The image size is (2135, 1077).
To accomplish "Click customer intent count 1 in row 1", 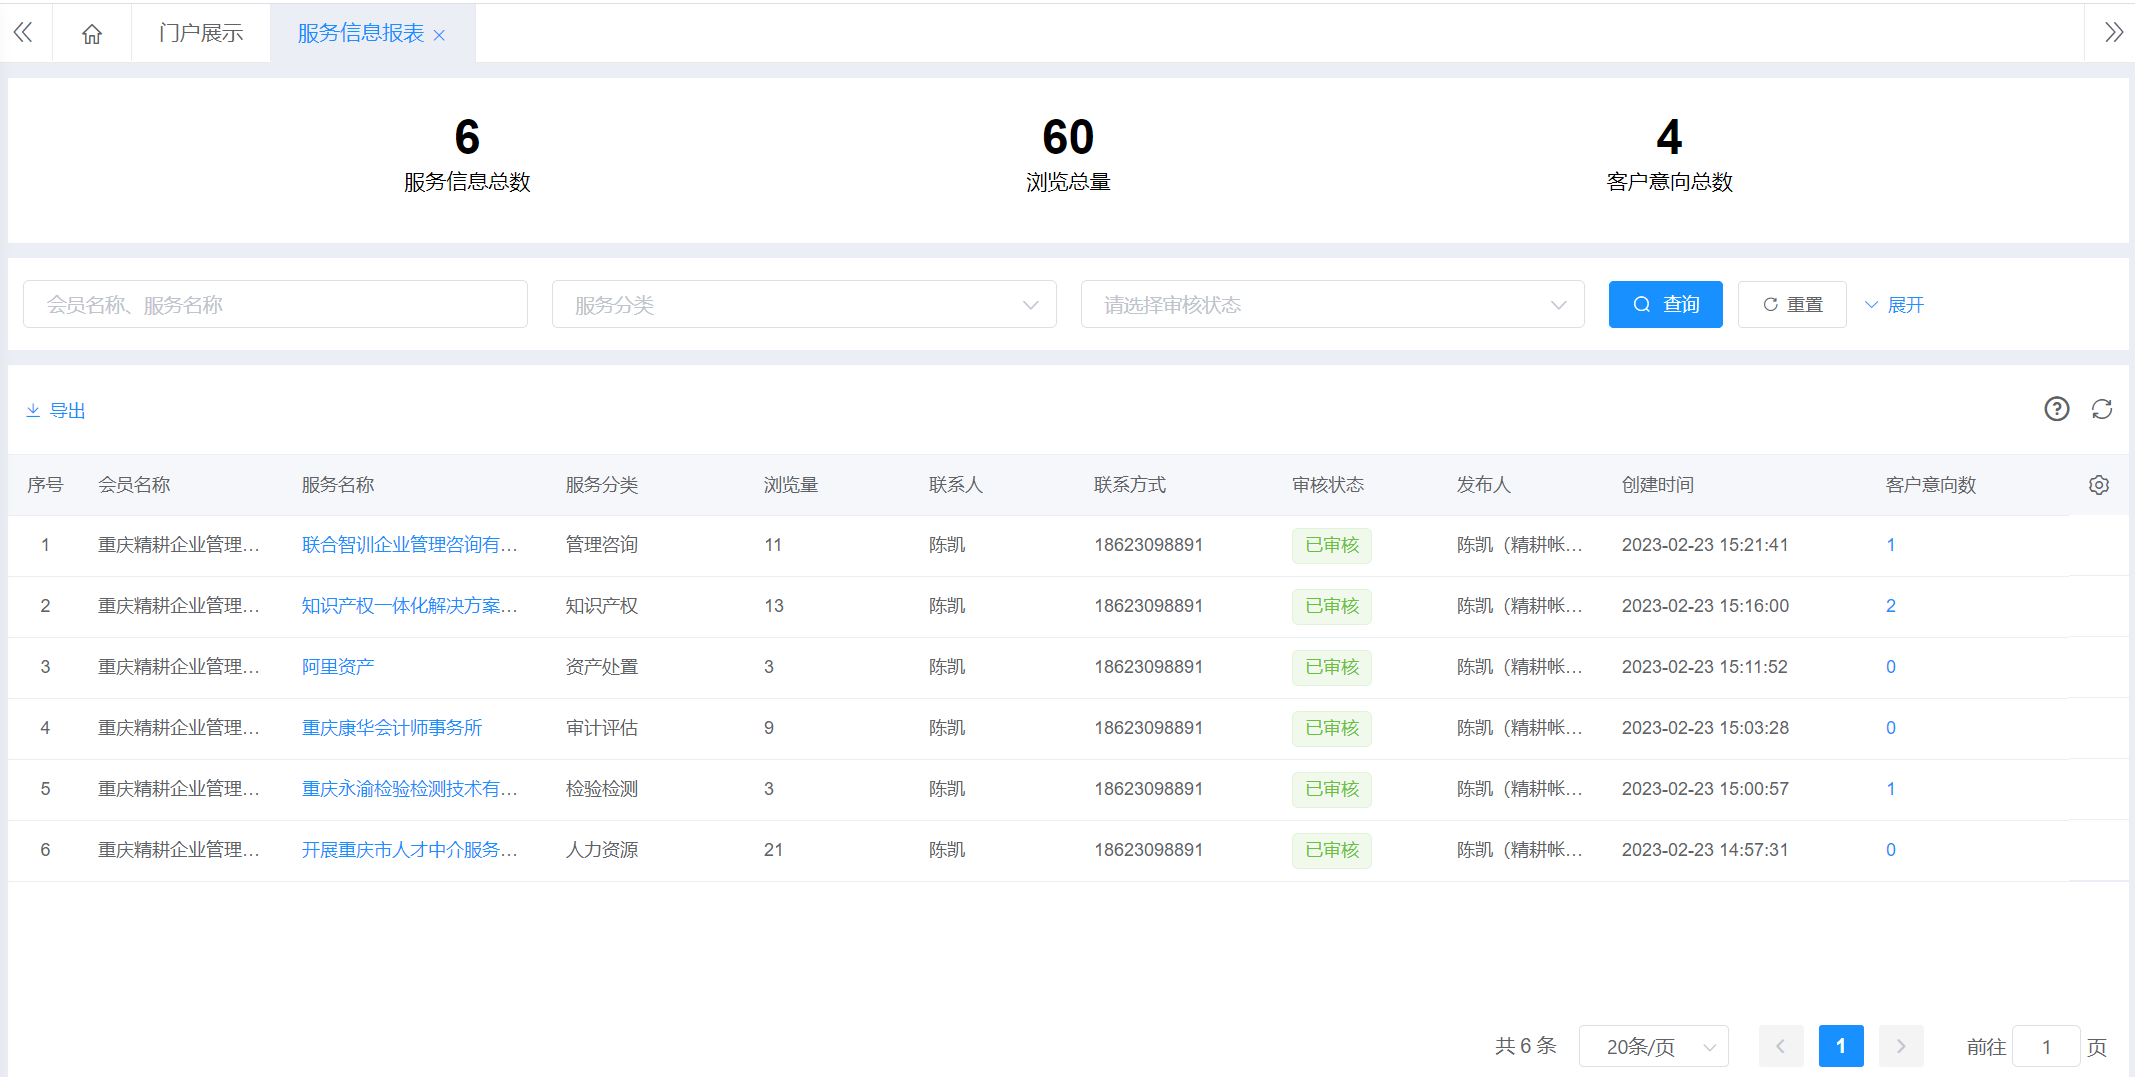I will (1891, 545).
